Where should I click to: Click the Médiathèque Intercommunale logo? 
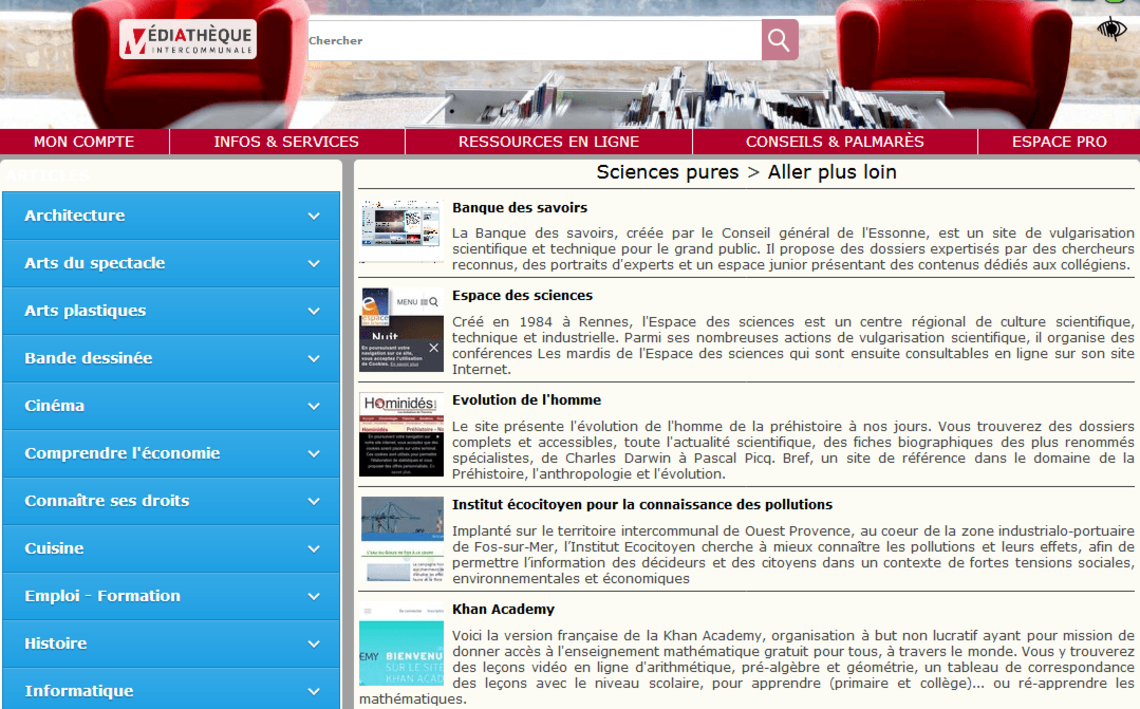click(x=188, y=40)
